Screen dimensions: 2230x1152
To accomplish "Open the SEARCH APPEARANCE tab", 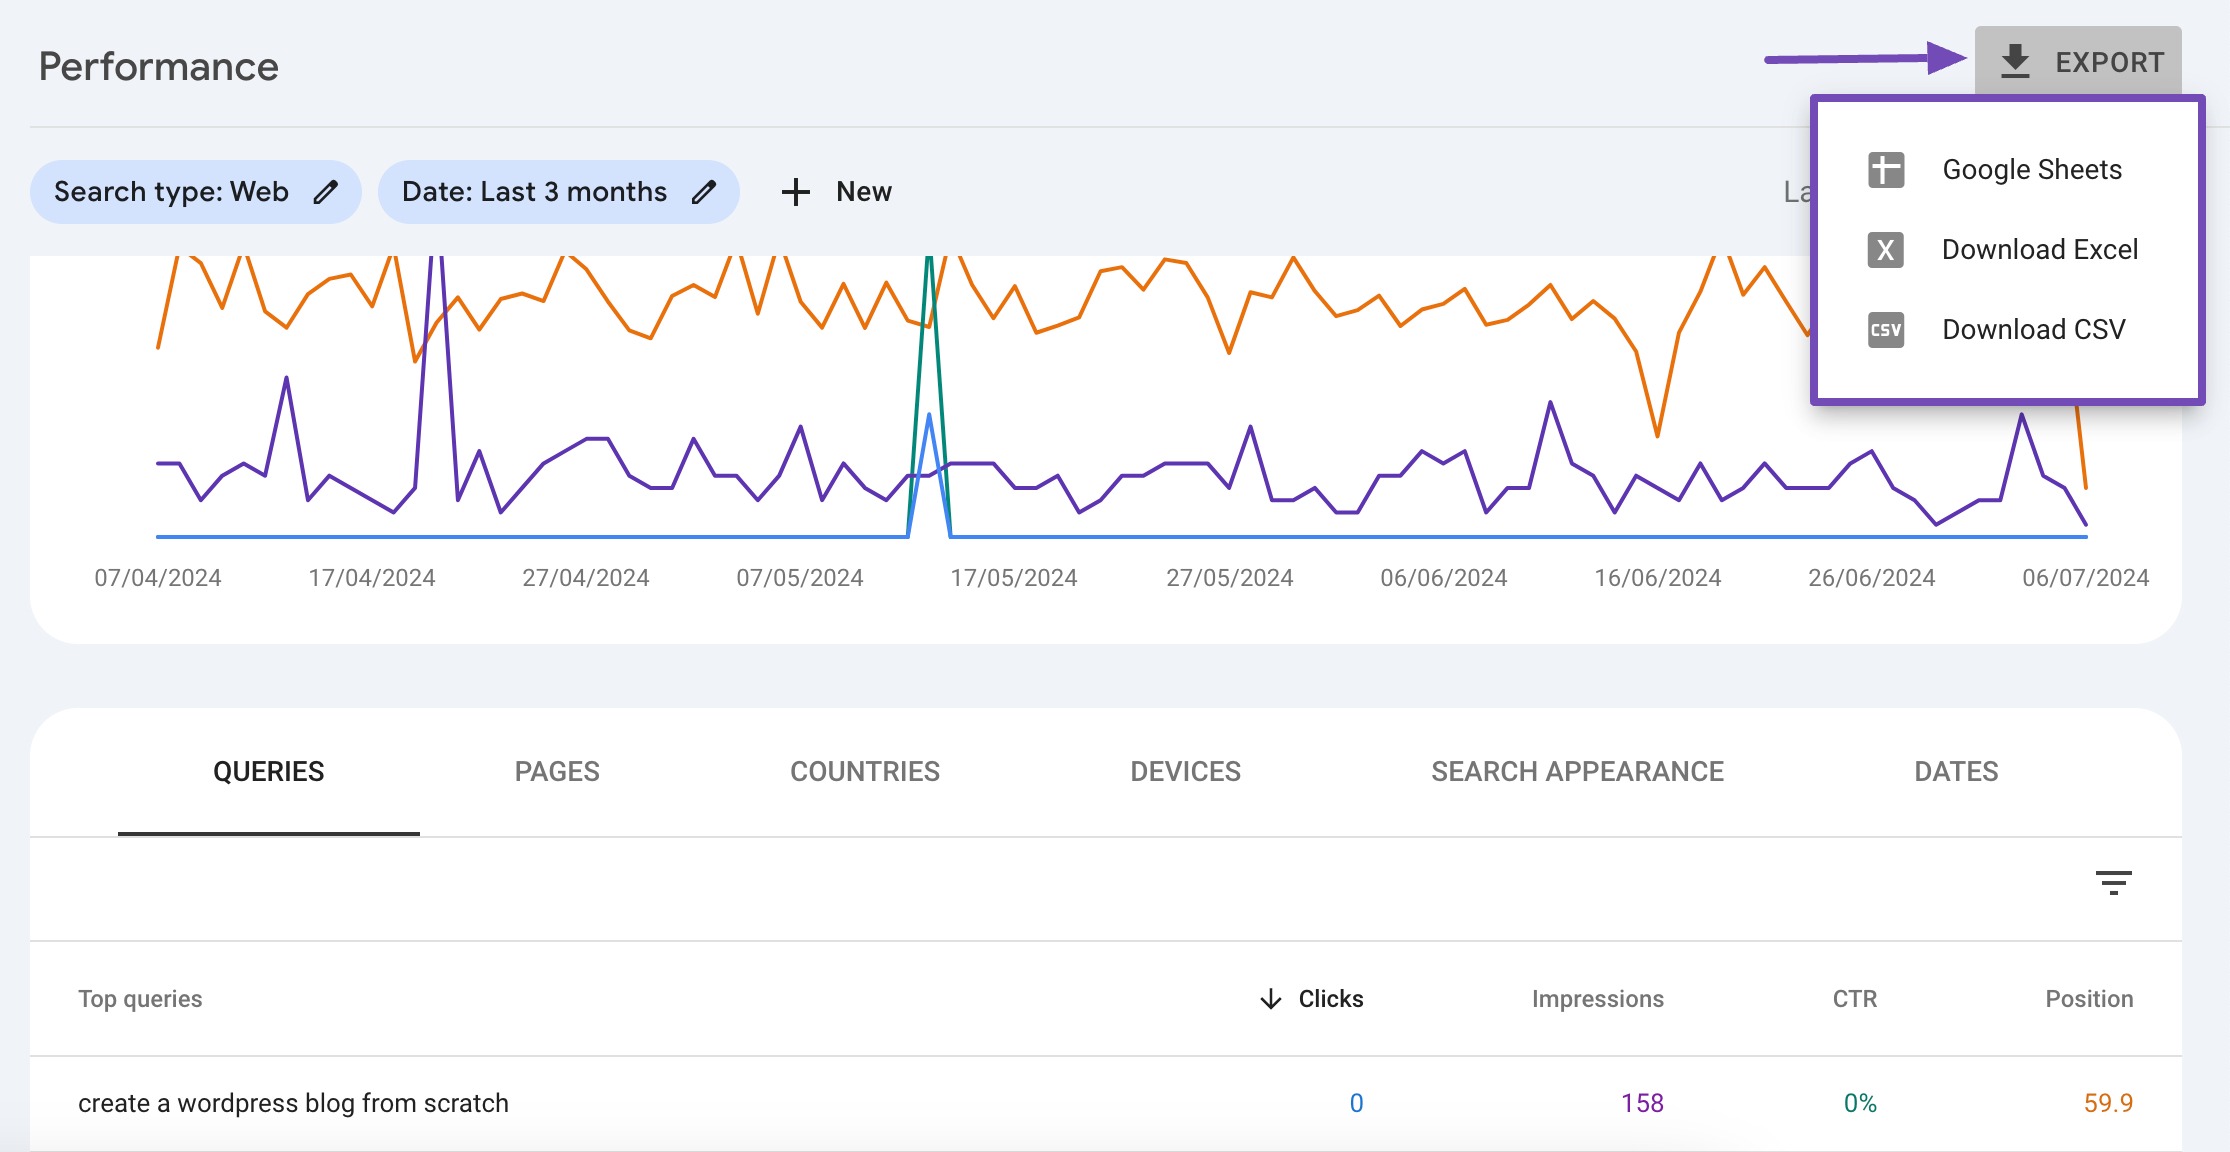I will (x=1578, y=772).
